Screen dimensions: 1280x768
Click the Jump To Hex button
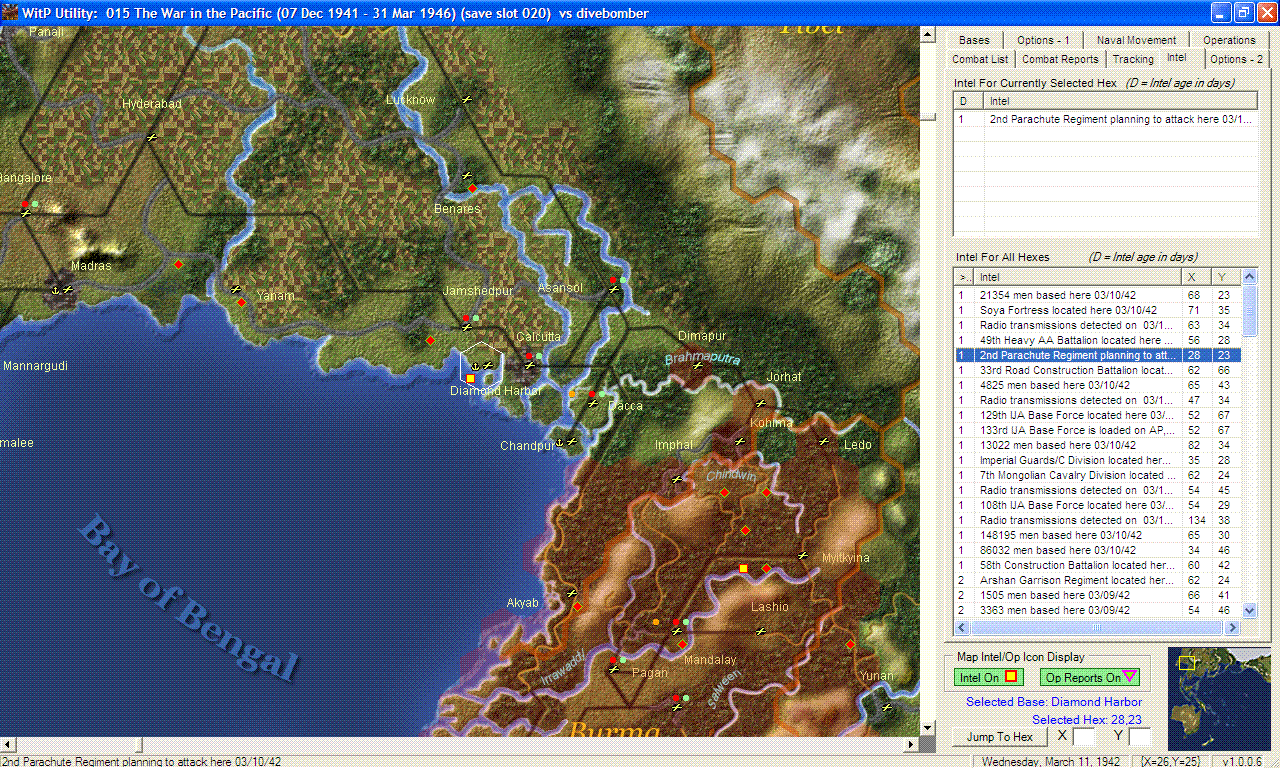[1000, 737]
